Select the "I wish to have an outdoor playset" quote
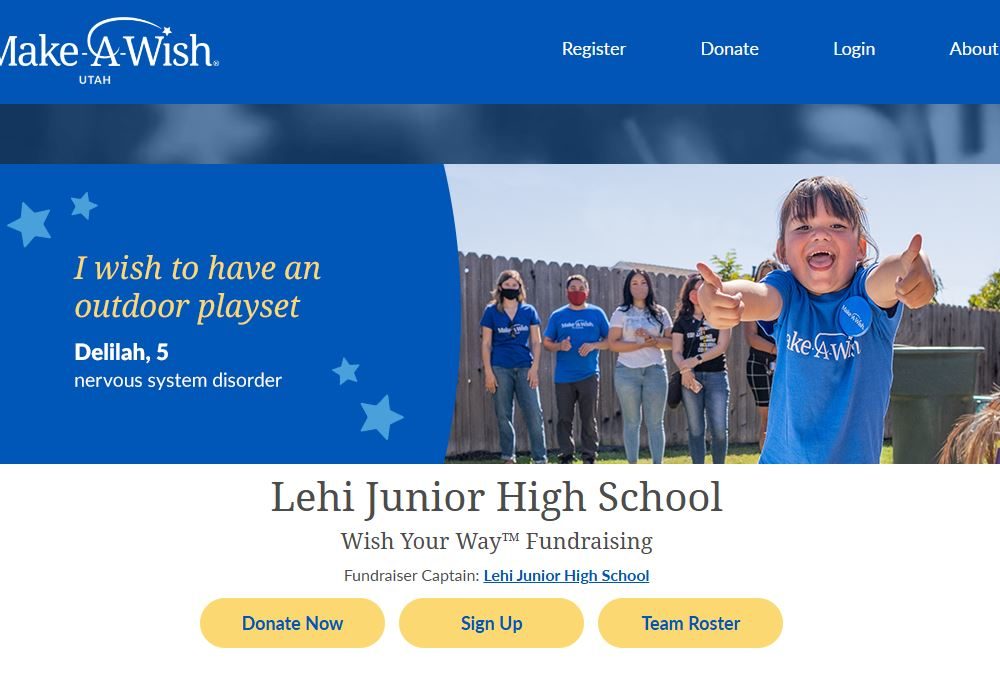 198,287
